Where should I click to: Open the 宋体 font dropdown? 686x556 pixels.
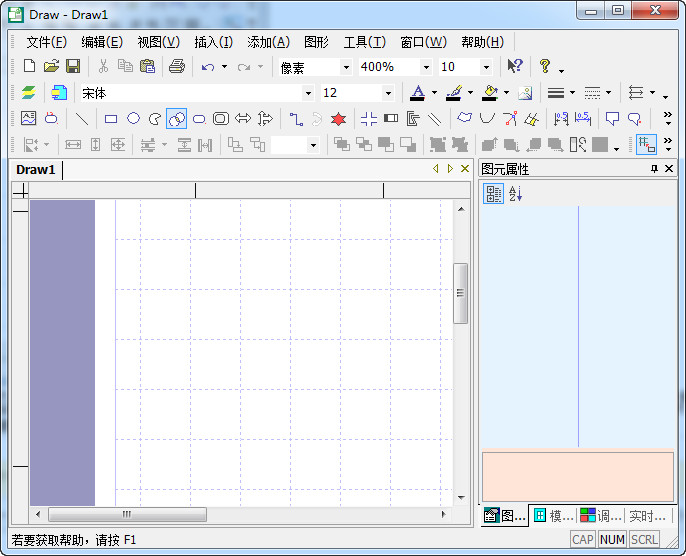308,93
